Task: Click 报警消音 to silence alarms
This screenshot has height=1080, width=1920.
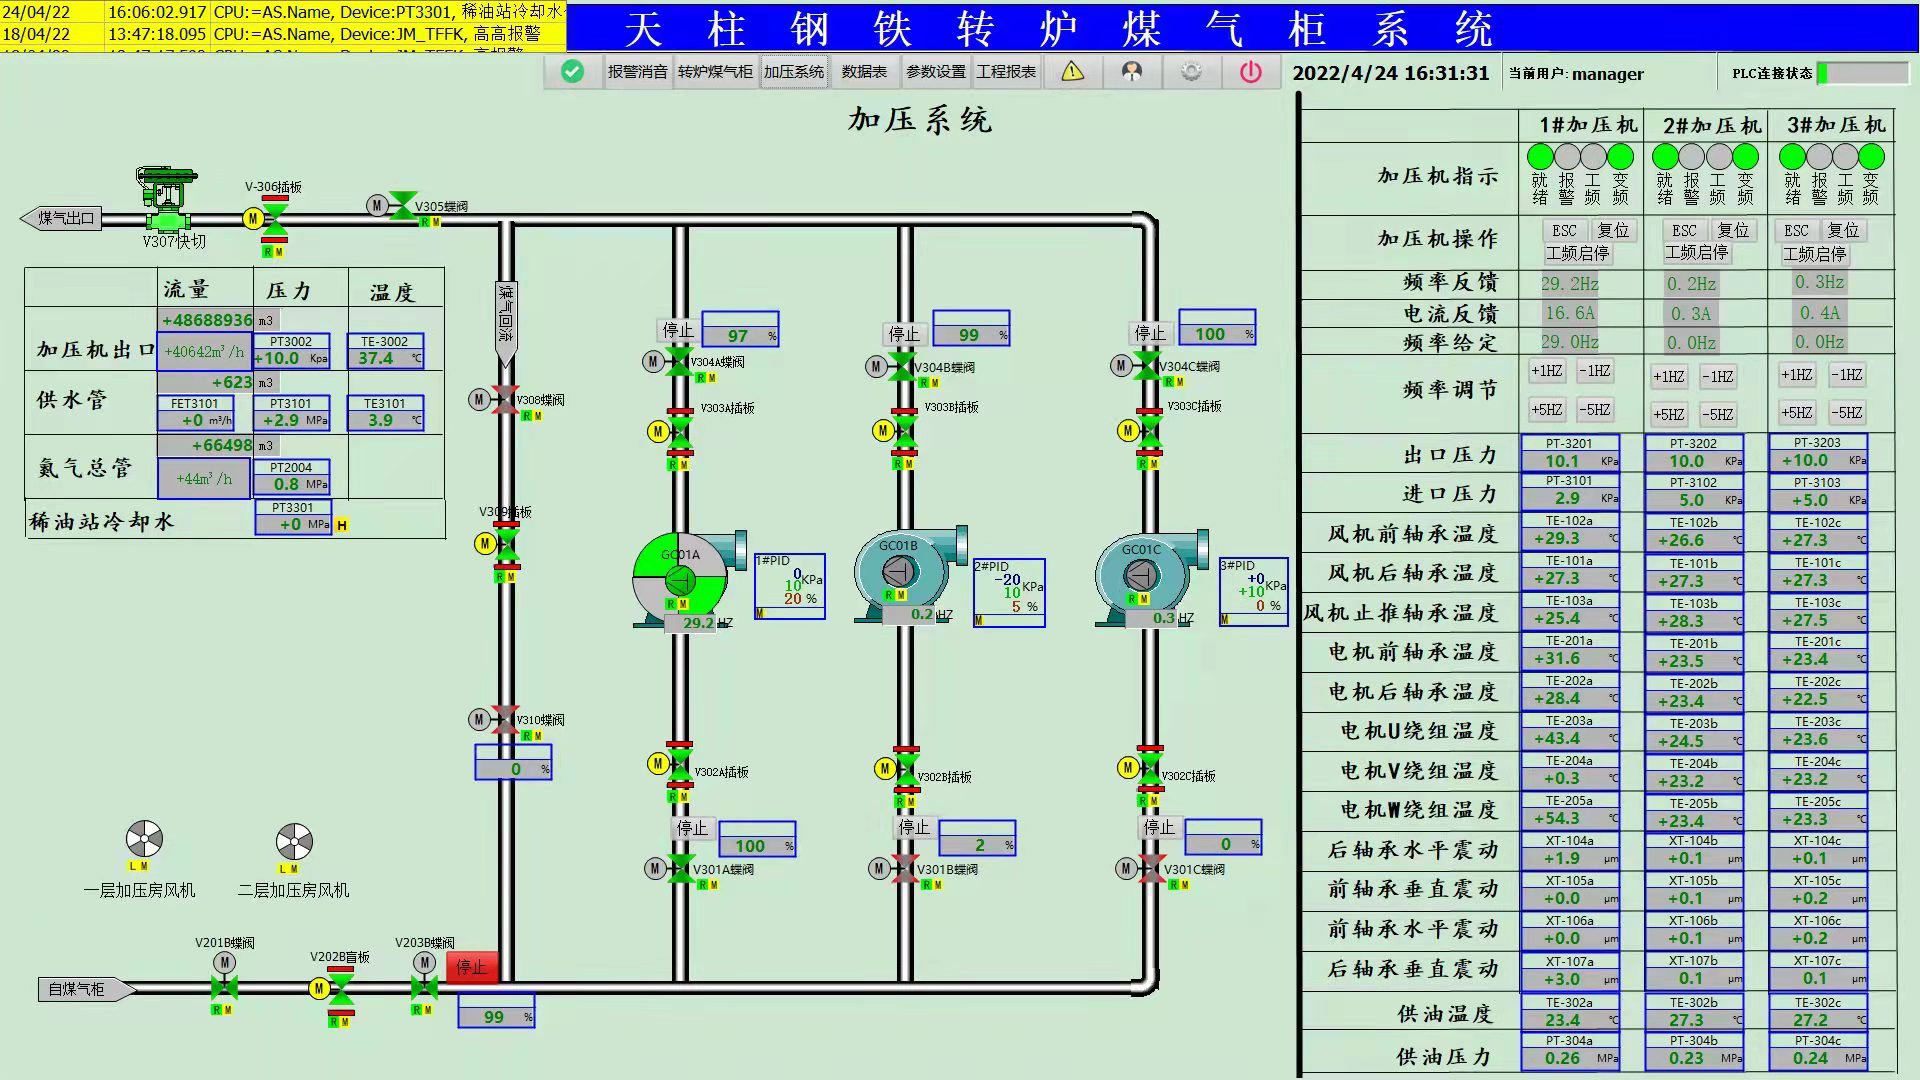Action: pos(637,72)
